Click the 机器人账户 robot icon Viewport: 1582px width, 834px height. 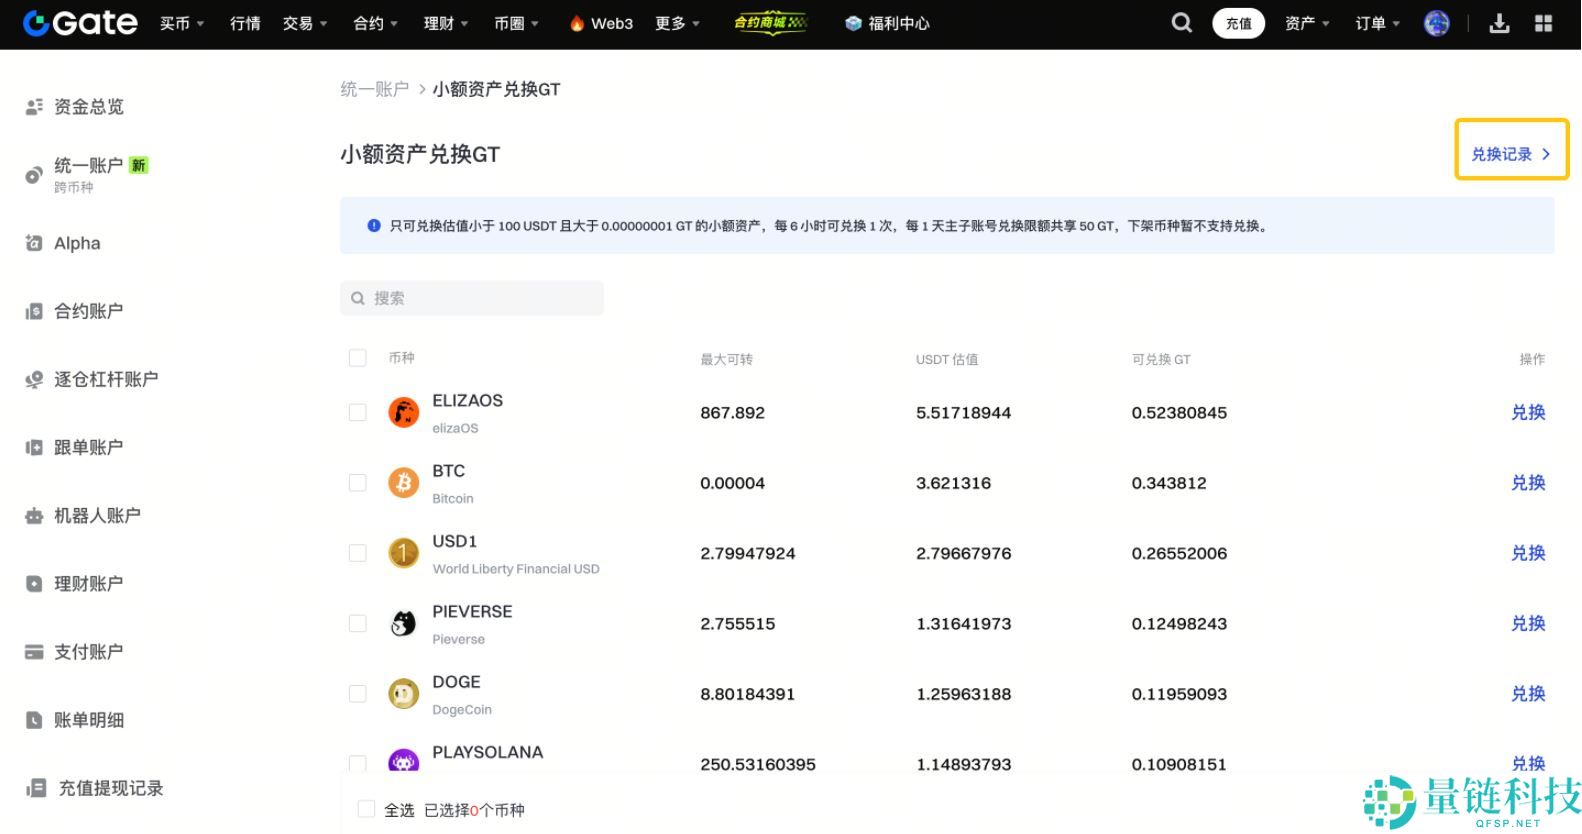tap(34, 516)
